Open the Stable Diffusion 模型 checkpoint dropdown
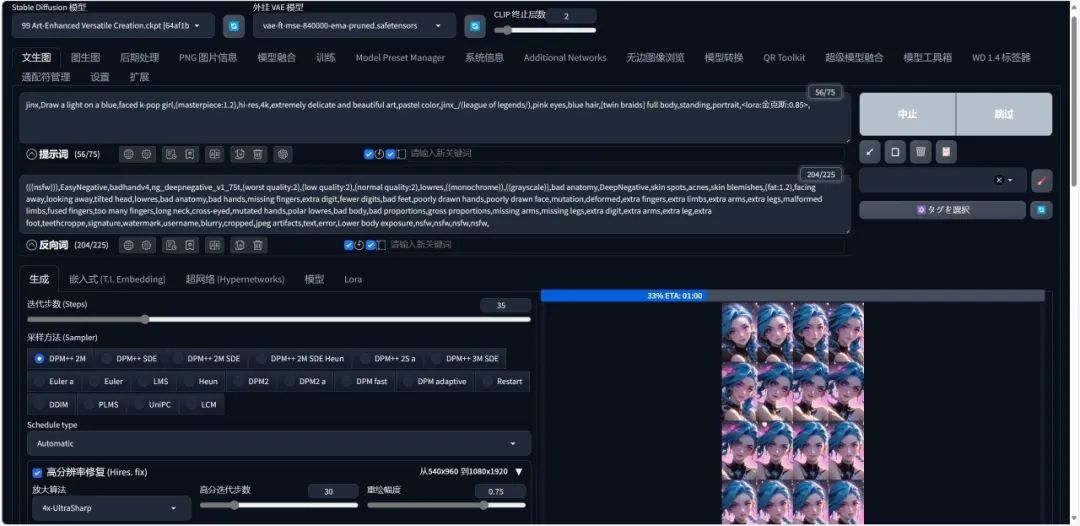Screen dimensions: 1080x526 pyautogui.click(x=113, y=26)
